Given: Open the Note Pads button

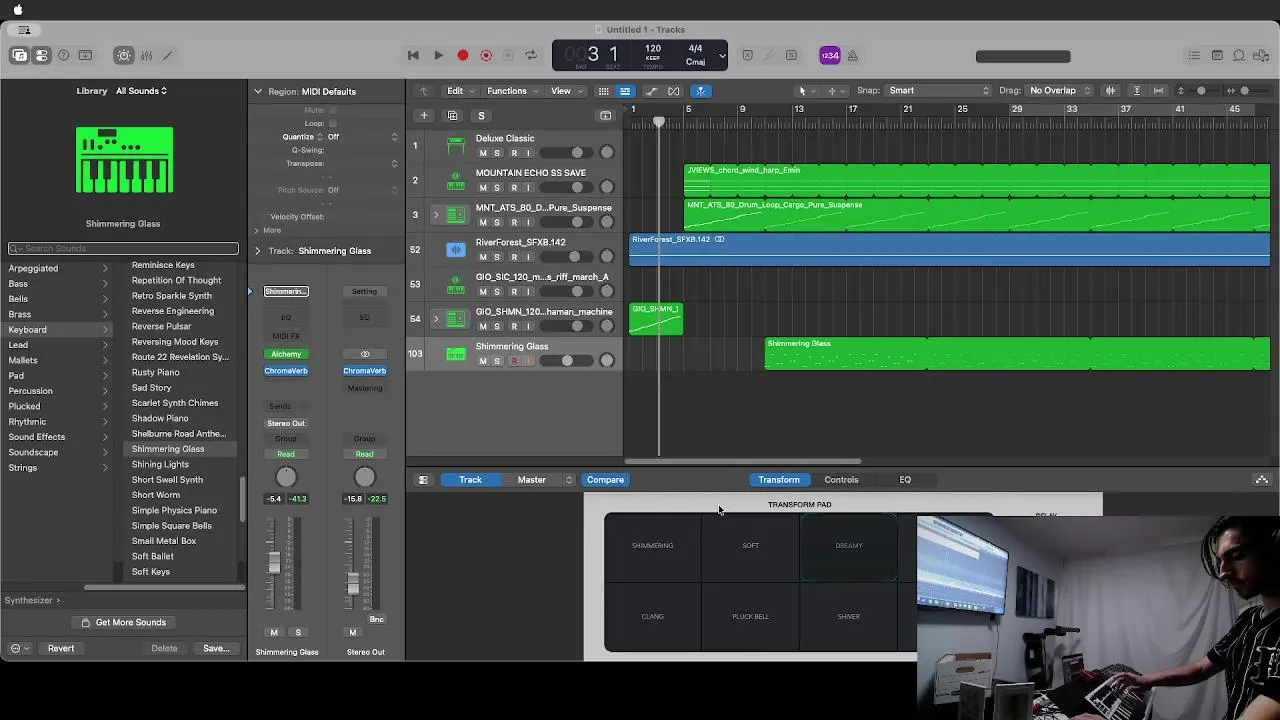Looking at the screenshot, I should [x=1217, y=56].
